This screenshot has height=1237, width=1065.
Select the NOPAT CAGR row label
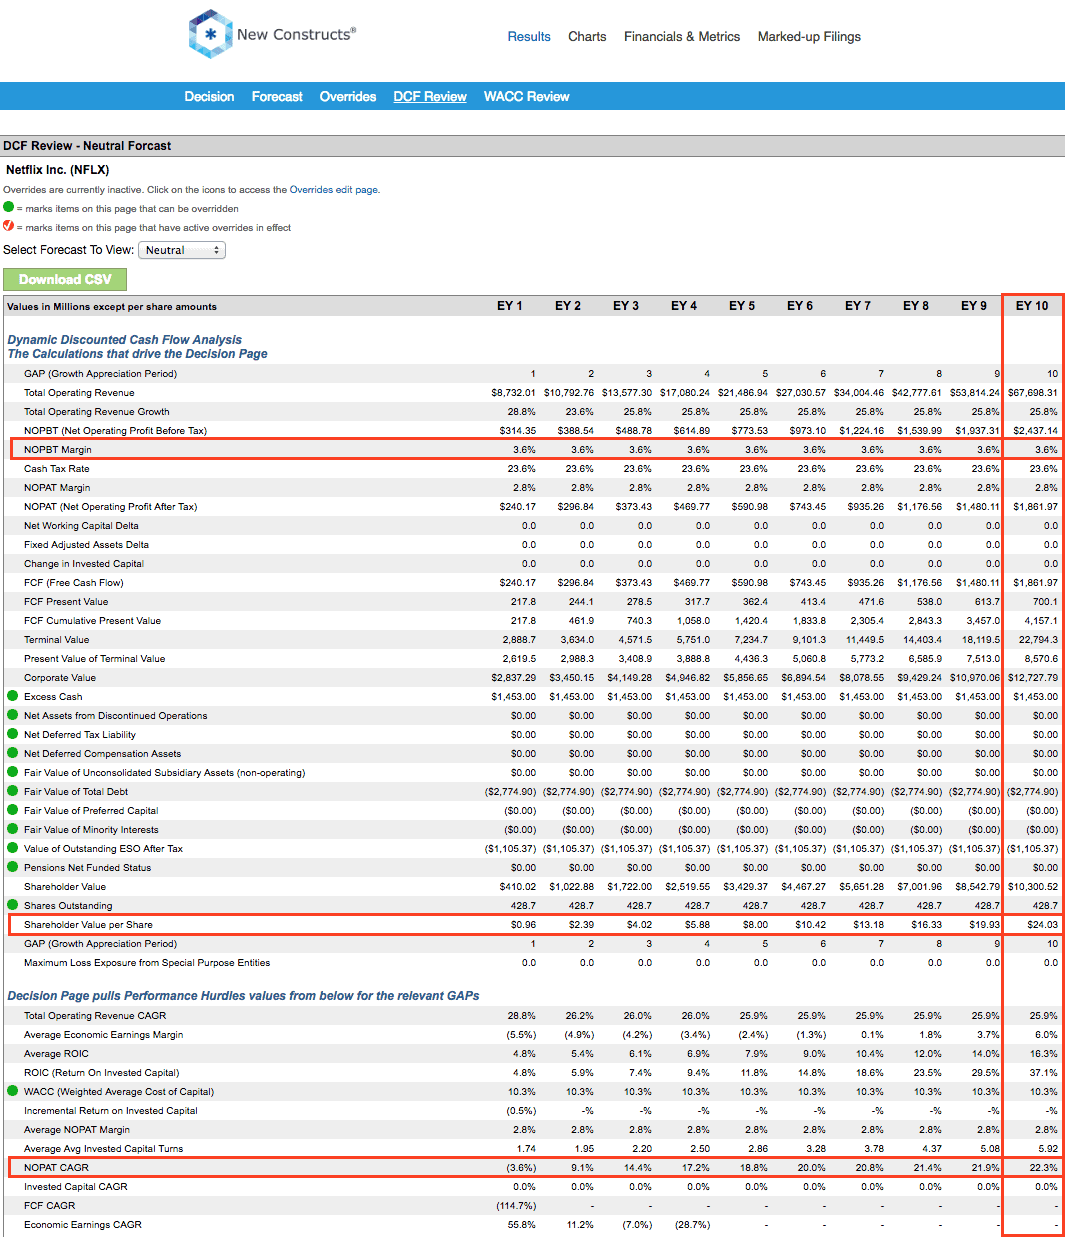[56, 1168]
